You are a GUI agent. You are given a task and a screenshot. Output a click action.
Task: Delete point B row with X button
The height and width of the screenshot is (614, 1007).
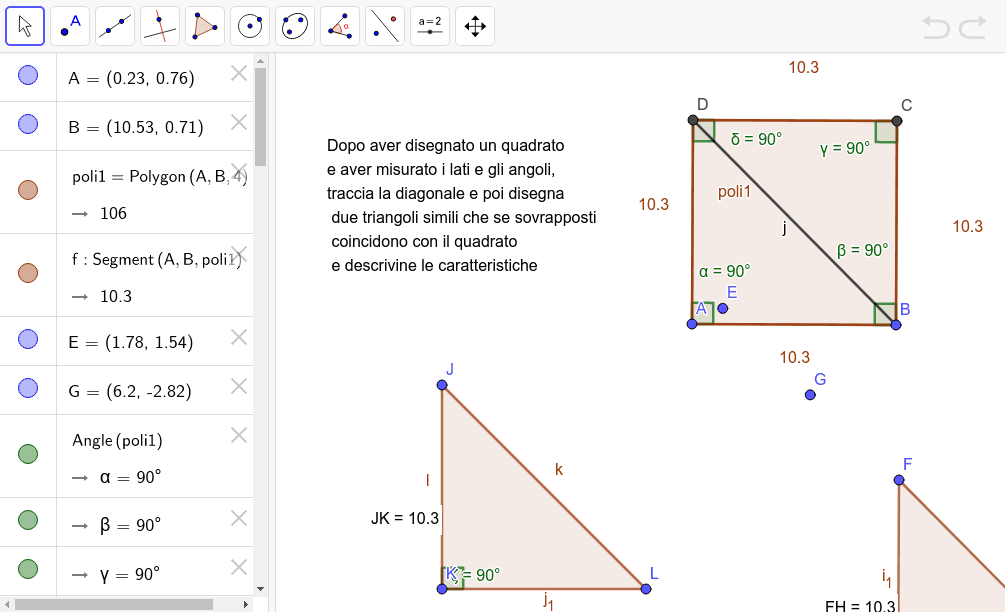239,122
